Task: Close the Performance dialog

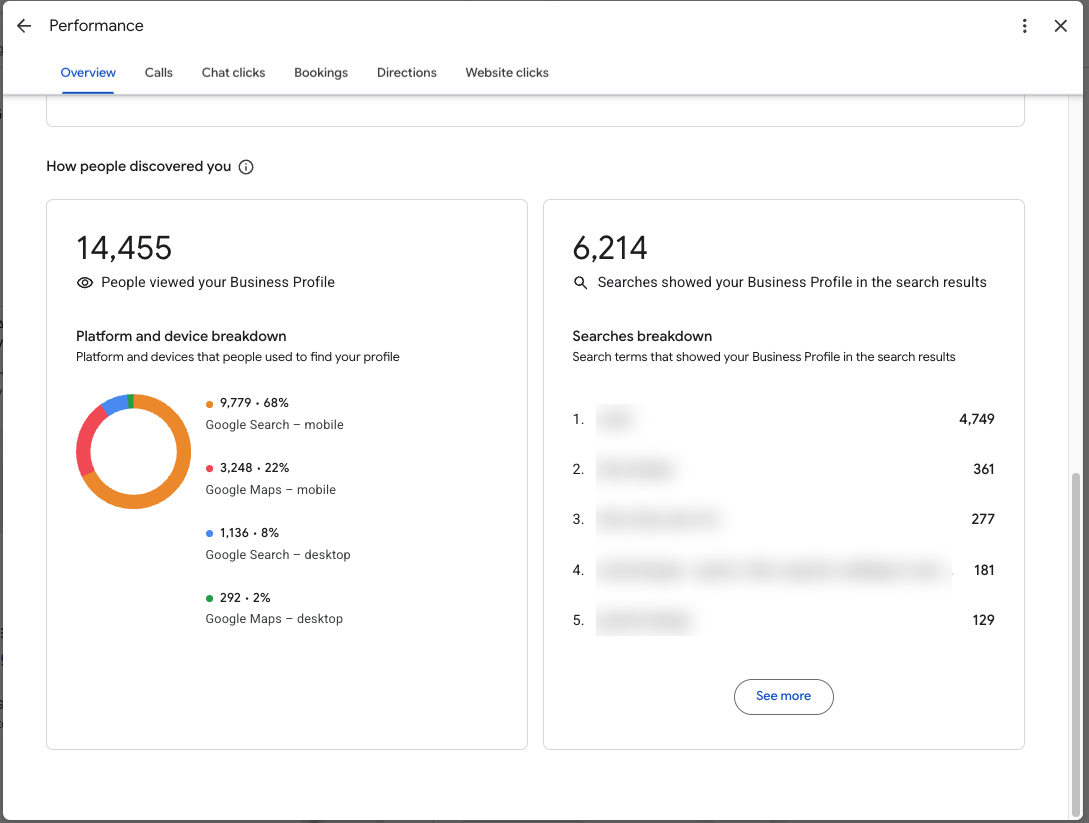Action: 1061,26
